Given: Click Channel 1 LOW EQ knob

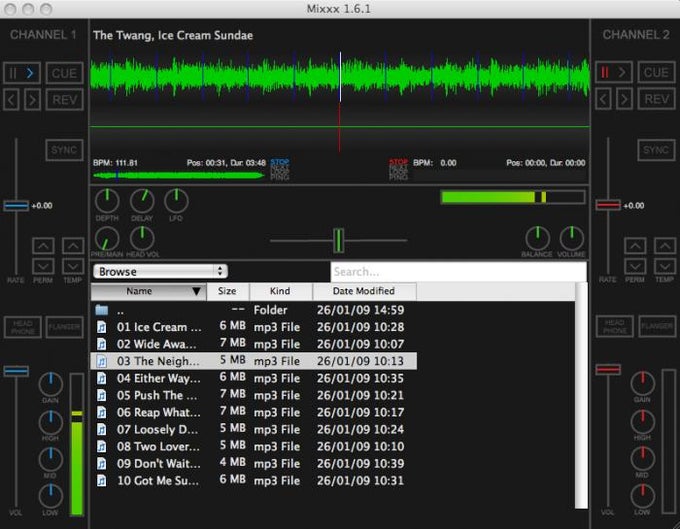Looking at the screenshot, I should tap(51, 496).
